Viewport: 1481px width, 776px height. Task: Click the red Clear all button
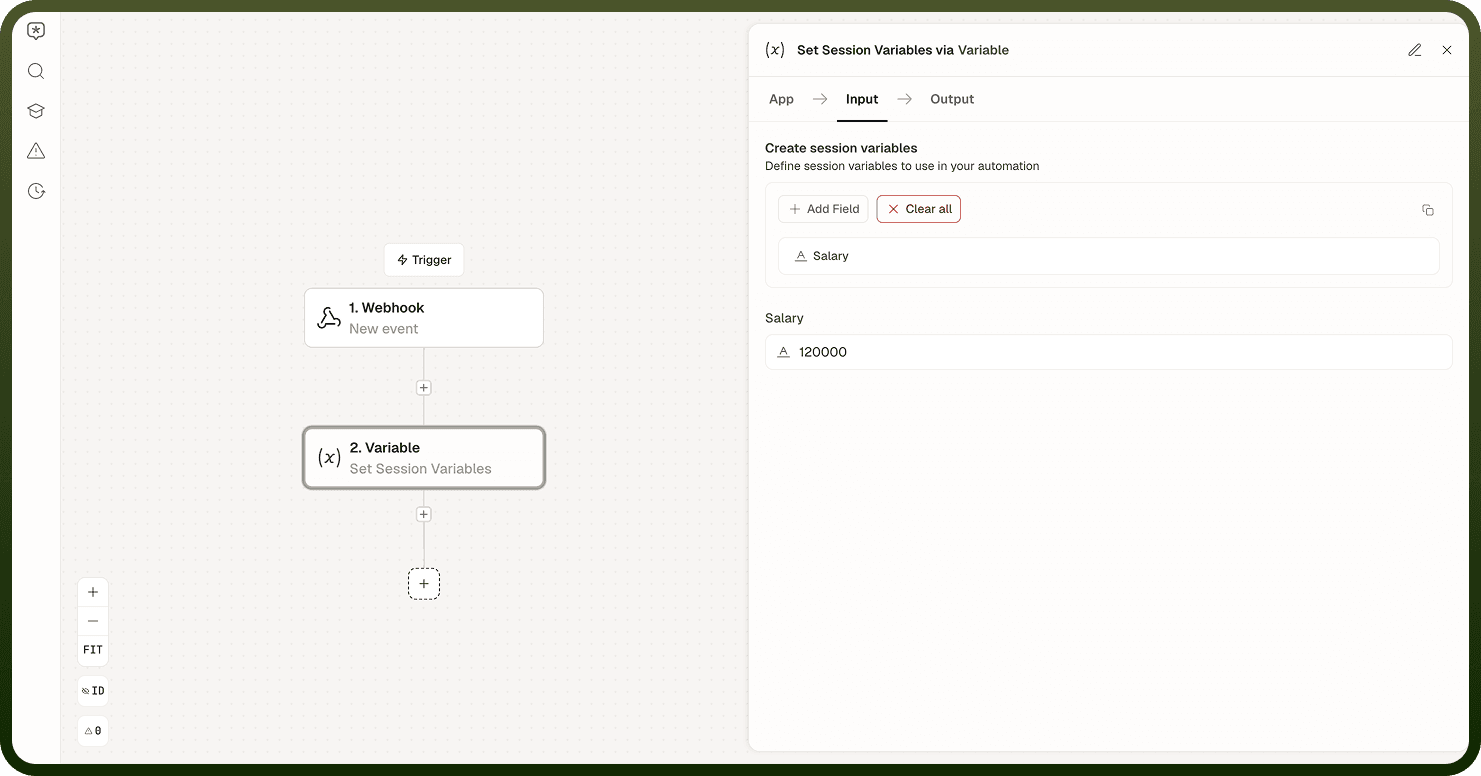coord(919,209)
